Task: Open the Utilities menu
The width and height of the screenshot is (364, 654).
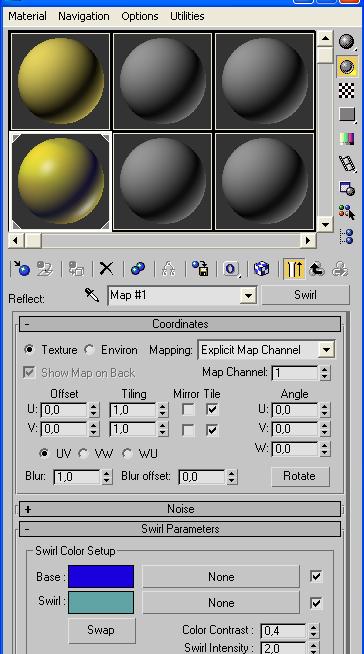Action: click(187, 16)
